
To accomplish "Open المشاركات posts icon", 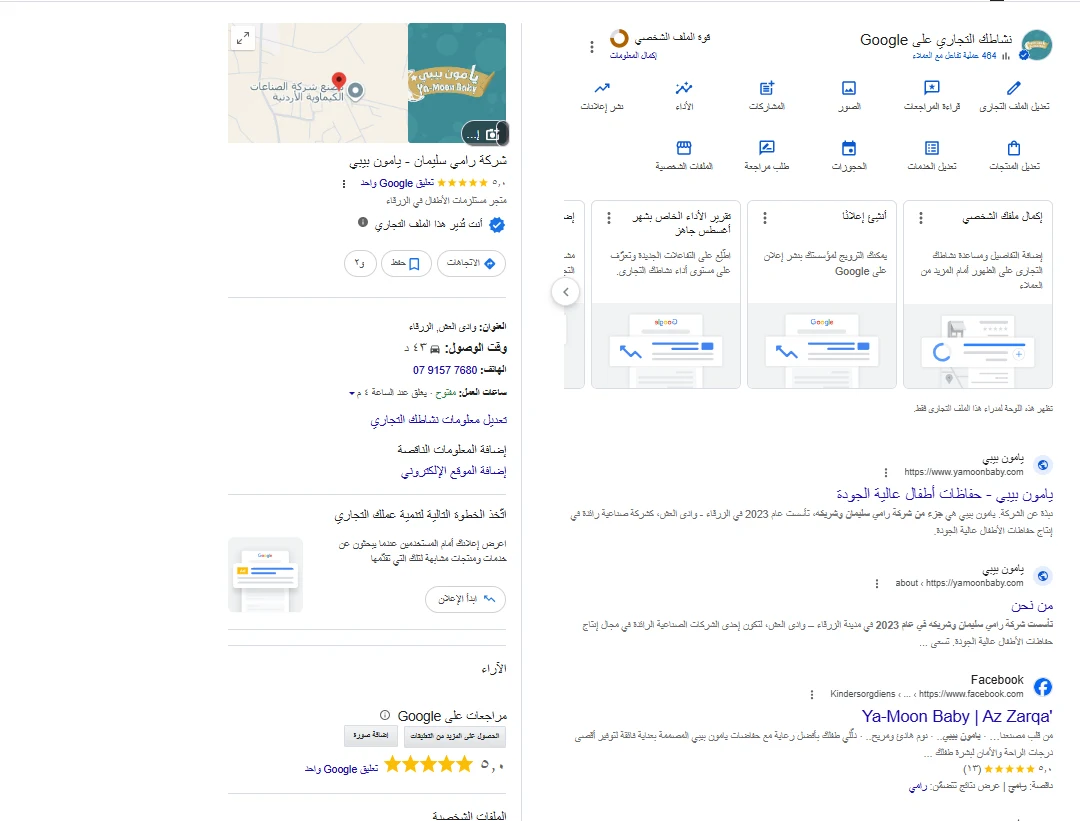I will pyautogui.click(x=767, y=88).
